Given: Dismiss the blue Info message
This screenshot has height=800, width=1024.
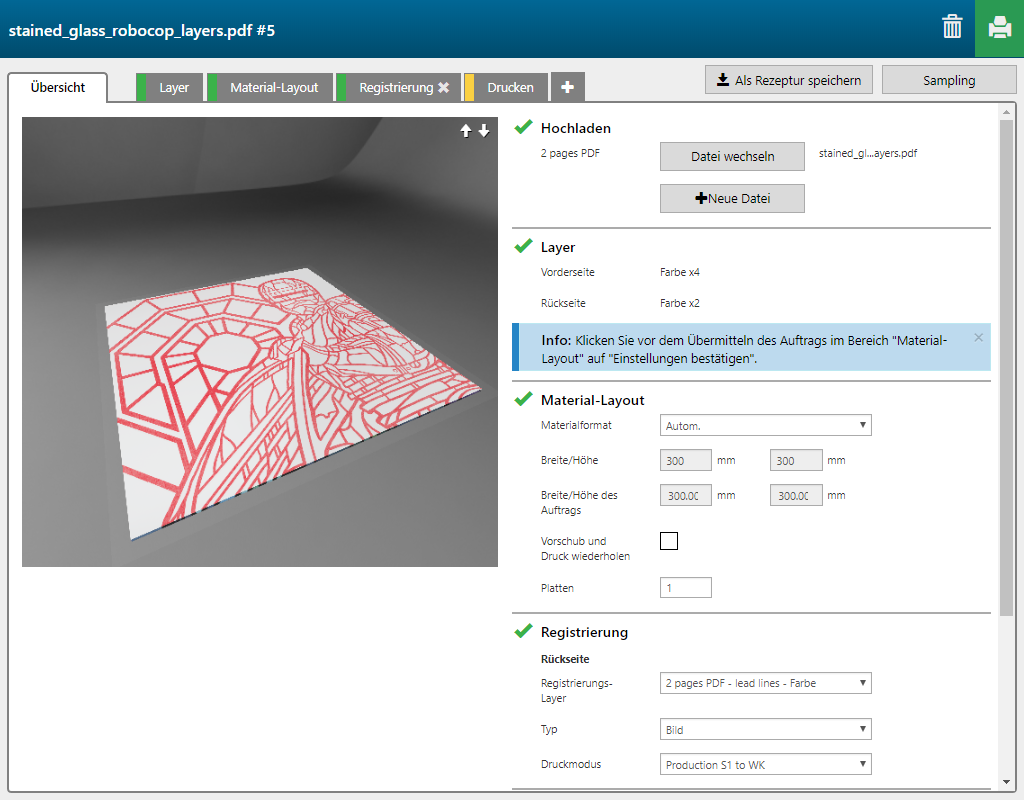Looking at the screenshot, I should point(978,338).
